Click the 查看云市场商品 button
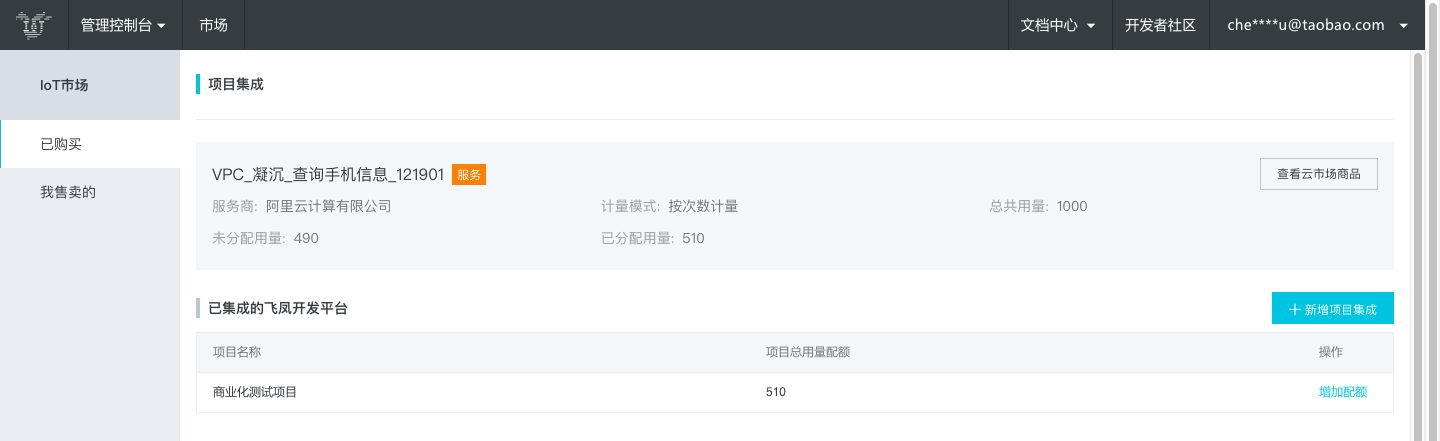Image resolution: width=1440 pixels, height=441 pixels. (x=1318, y=174)
